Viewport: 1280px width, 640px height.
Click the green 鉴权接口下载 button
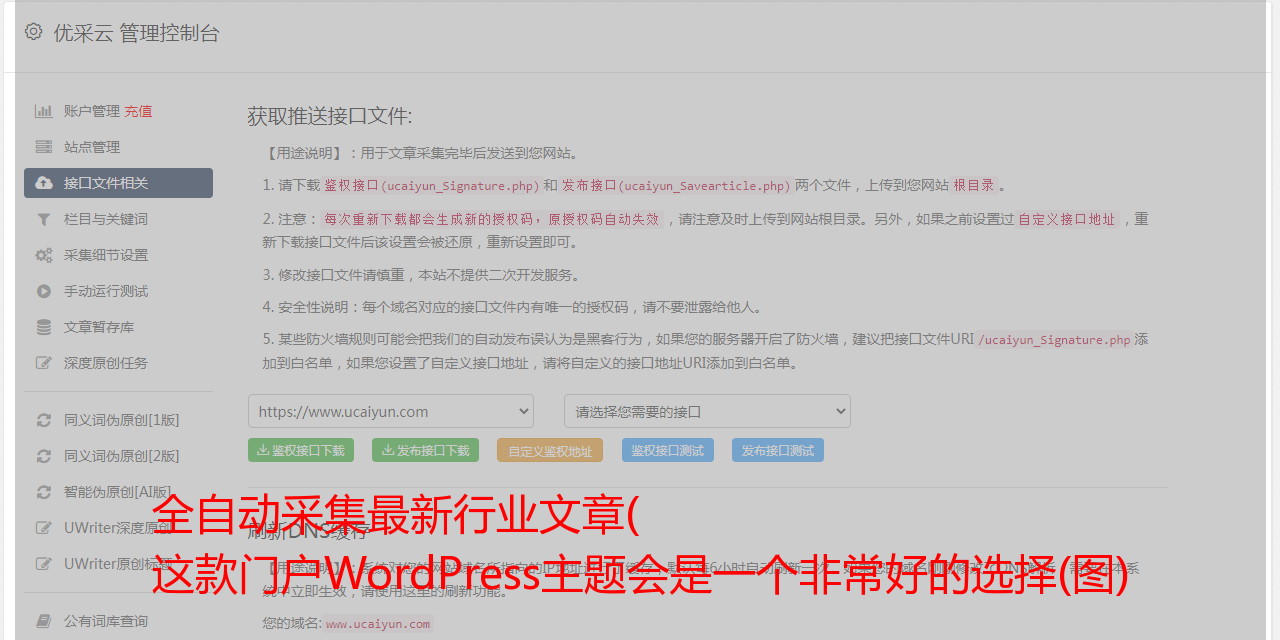tap(300, 450)
